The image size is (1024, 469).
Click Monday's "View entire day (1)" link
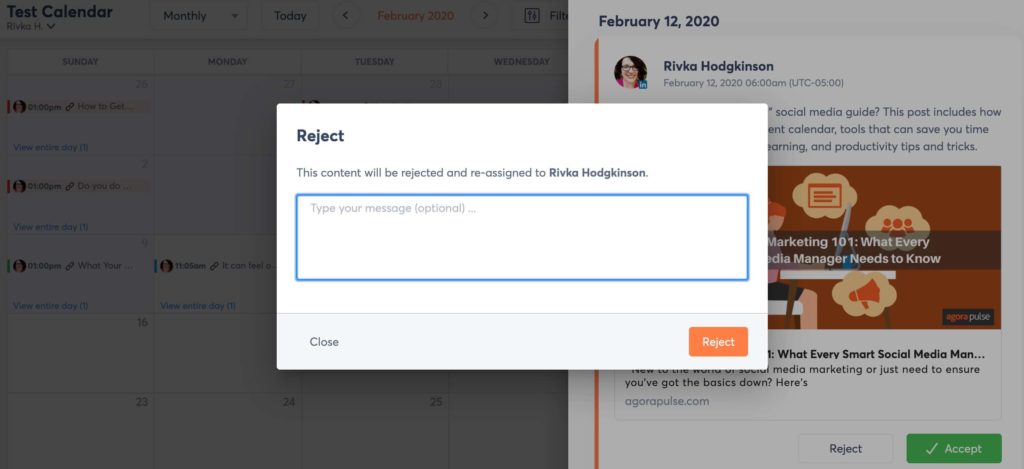tap(198, 306)
